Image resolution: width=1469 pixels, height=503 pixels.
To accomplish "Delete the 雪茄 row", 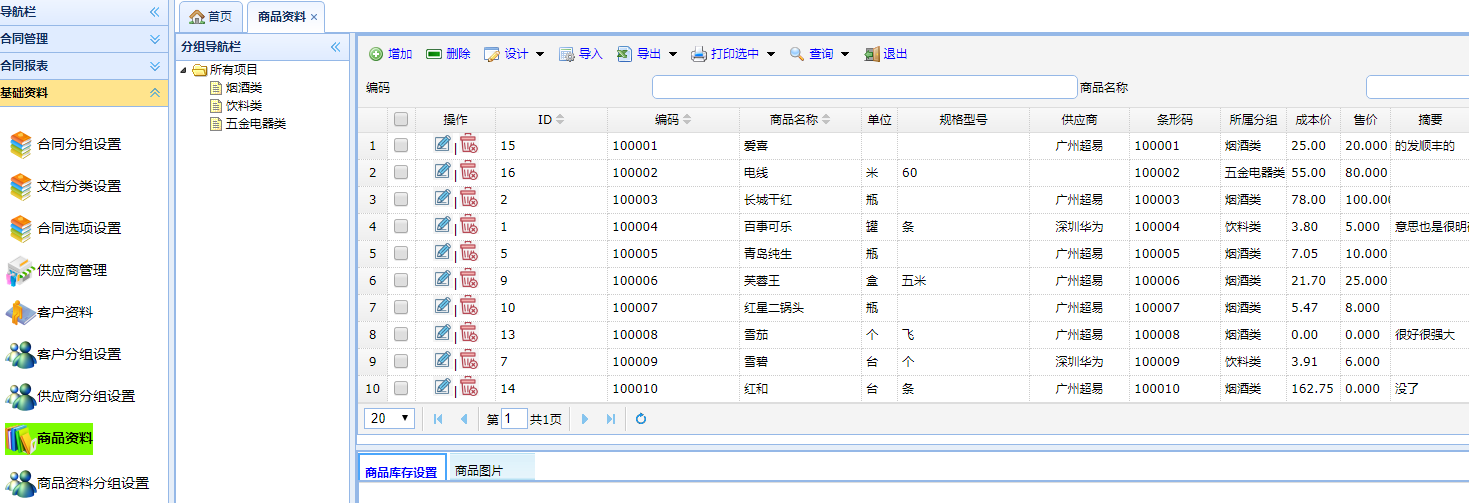I will pos(469,333).
